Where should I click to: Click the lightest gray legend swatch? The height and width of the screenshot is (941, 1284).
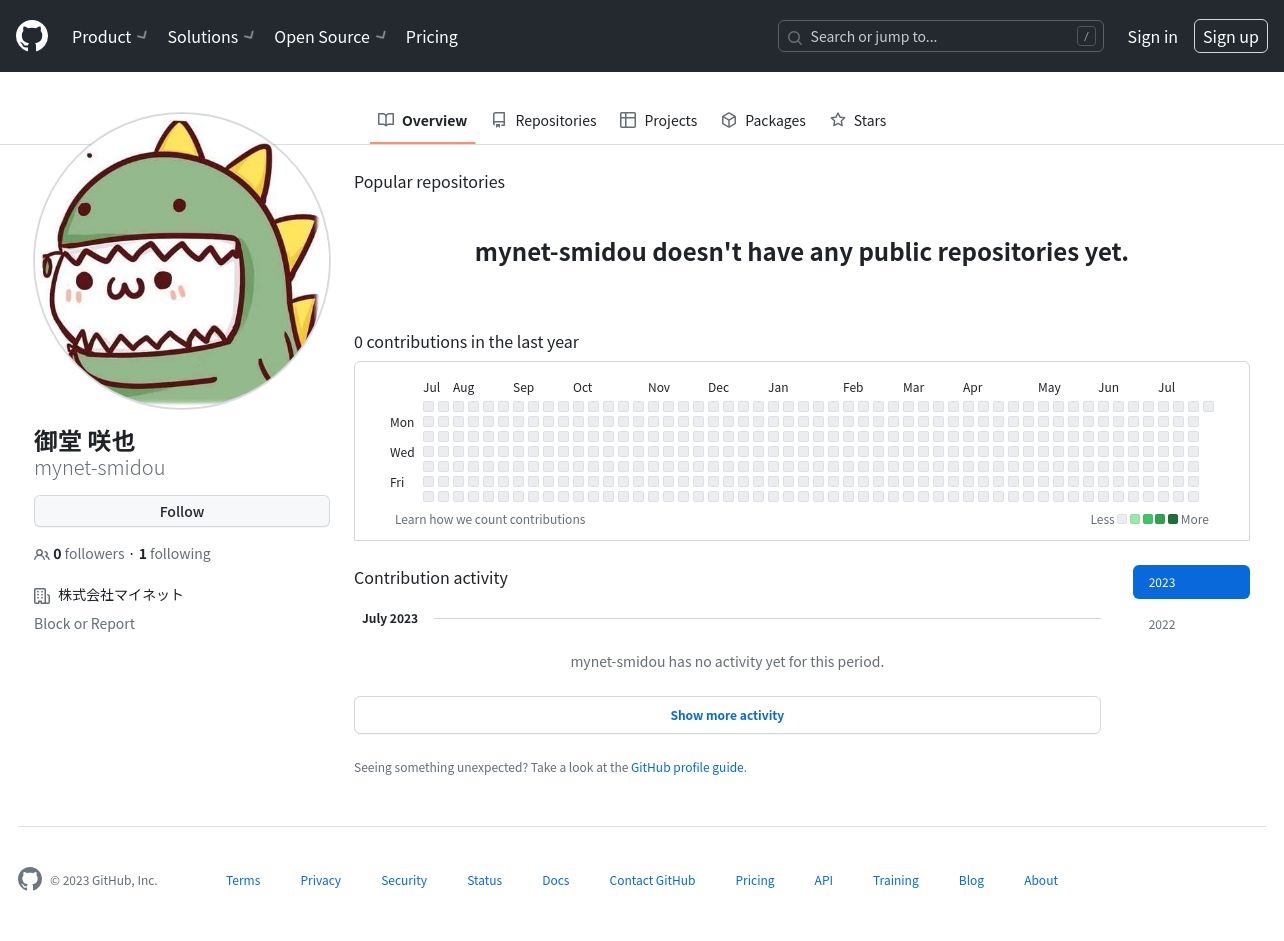coord(1122,519)
